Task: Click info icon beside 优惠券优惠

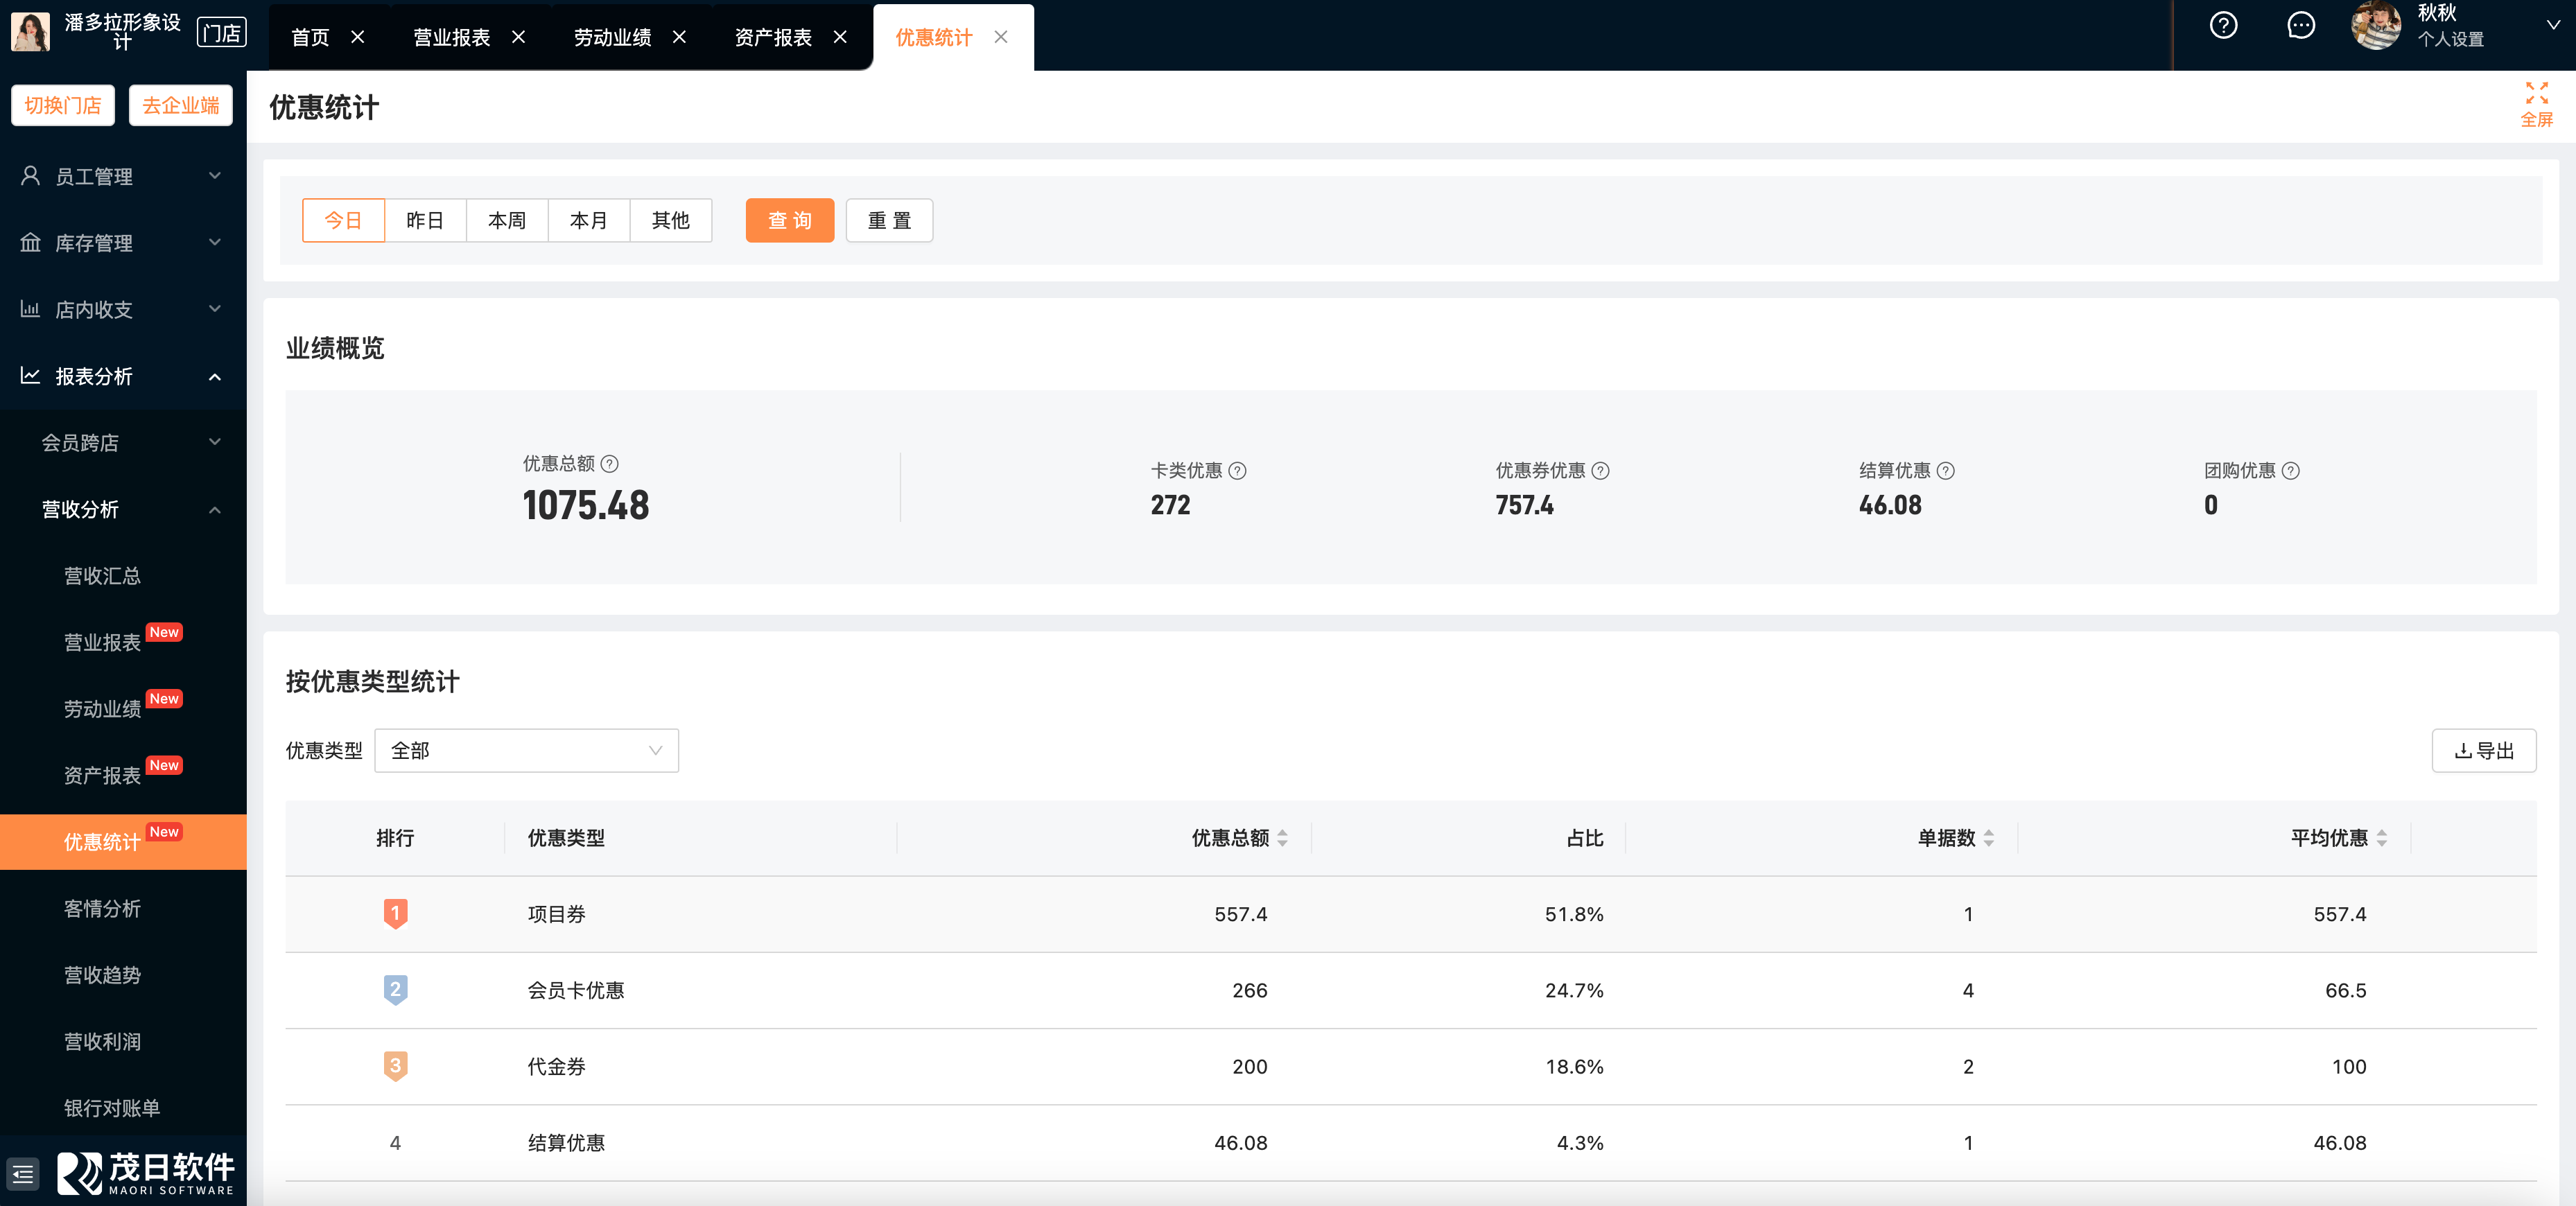Action: click(x=1600, y=471)
